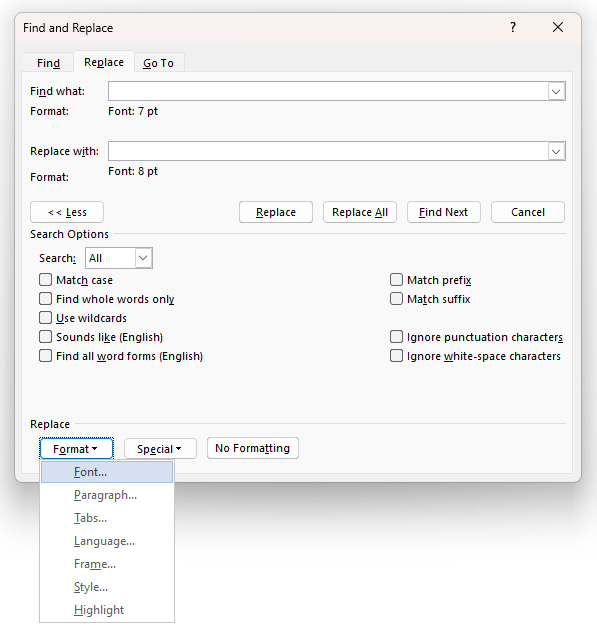Choose Frame... from the Format menu
Viewport: 597px width, 627px height.
(107, 564)
